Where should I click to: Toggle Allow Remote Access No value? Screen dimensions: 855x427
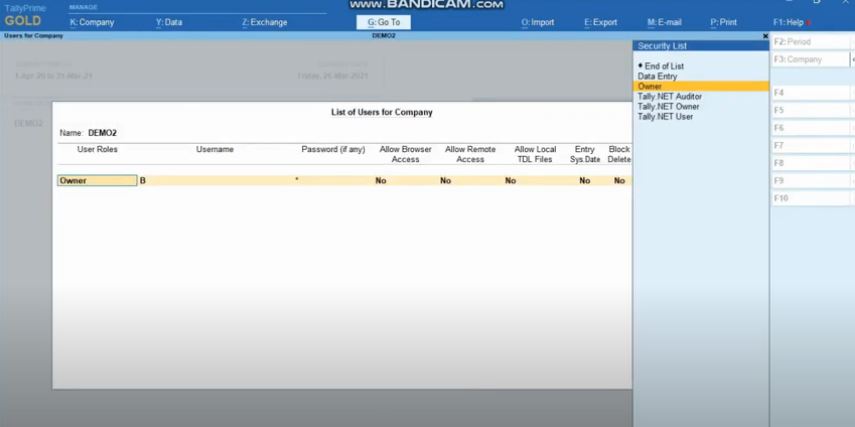pyautogui.click(x=445, y=181)
